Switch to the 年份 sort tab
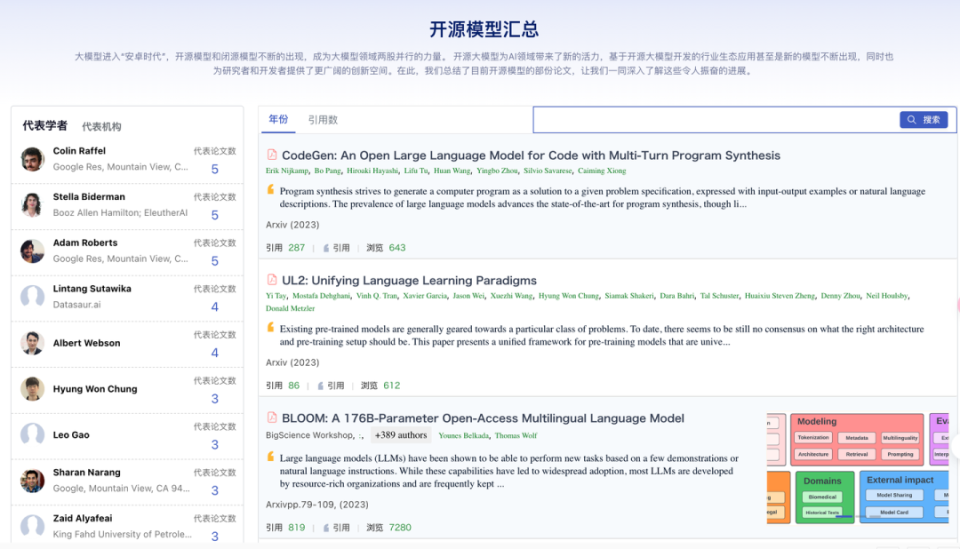 coord(279,119)
